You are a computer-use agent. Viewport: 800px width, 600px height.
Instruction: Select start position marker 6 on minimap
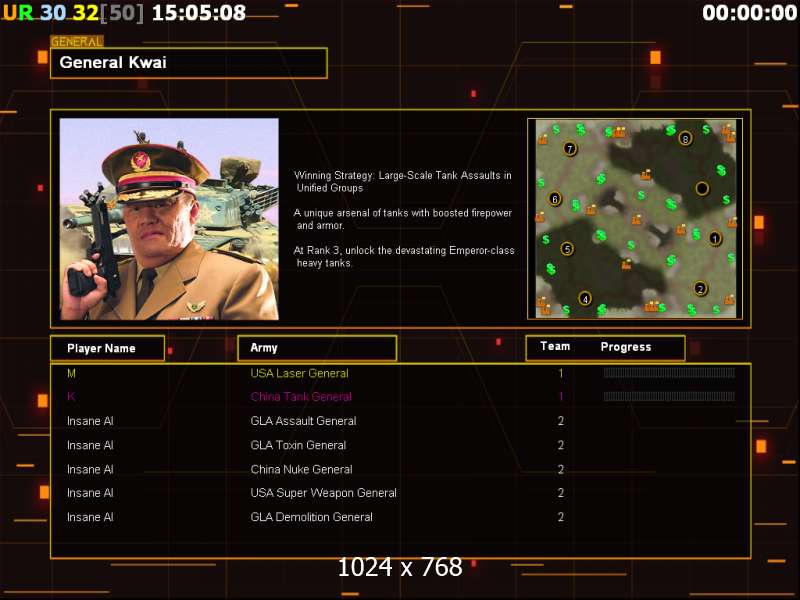tap(555, 199)
